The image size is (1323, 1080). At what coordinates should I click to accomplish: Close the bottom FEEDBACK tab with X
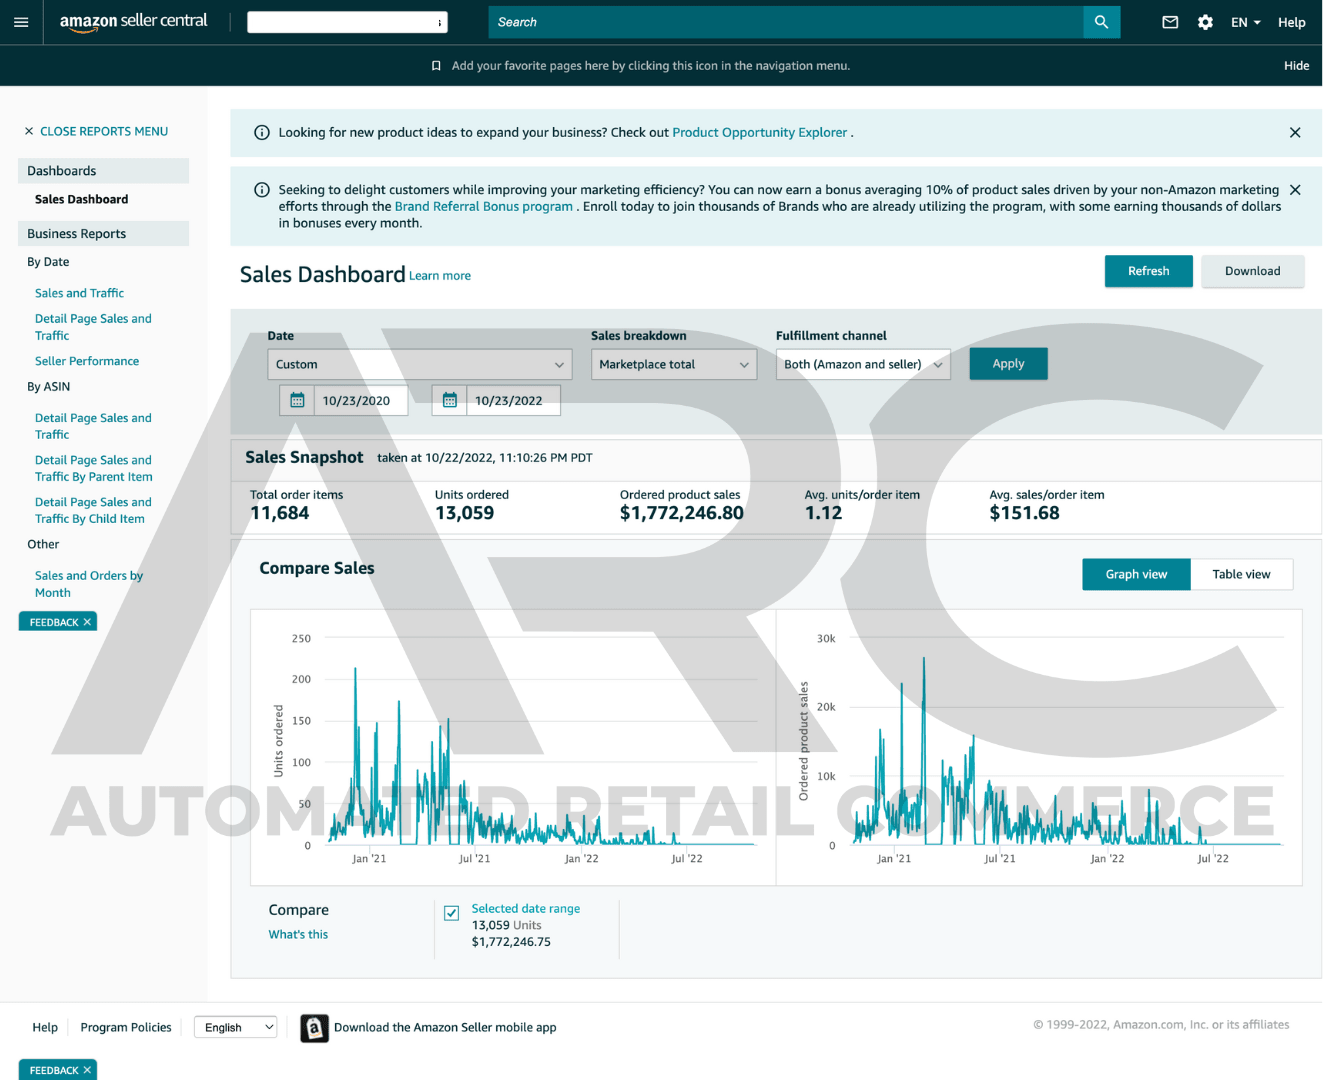(87, 1070)
